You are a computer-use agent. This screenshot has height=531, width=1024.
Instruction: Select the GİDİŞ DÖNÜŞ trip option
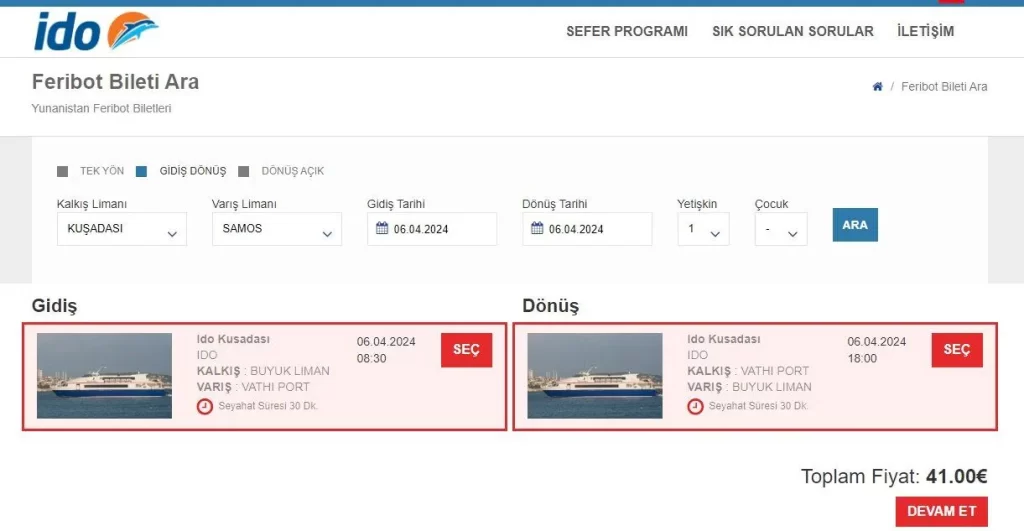(181, 171)
